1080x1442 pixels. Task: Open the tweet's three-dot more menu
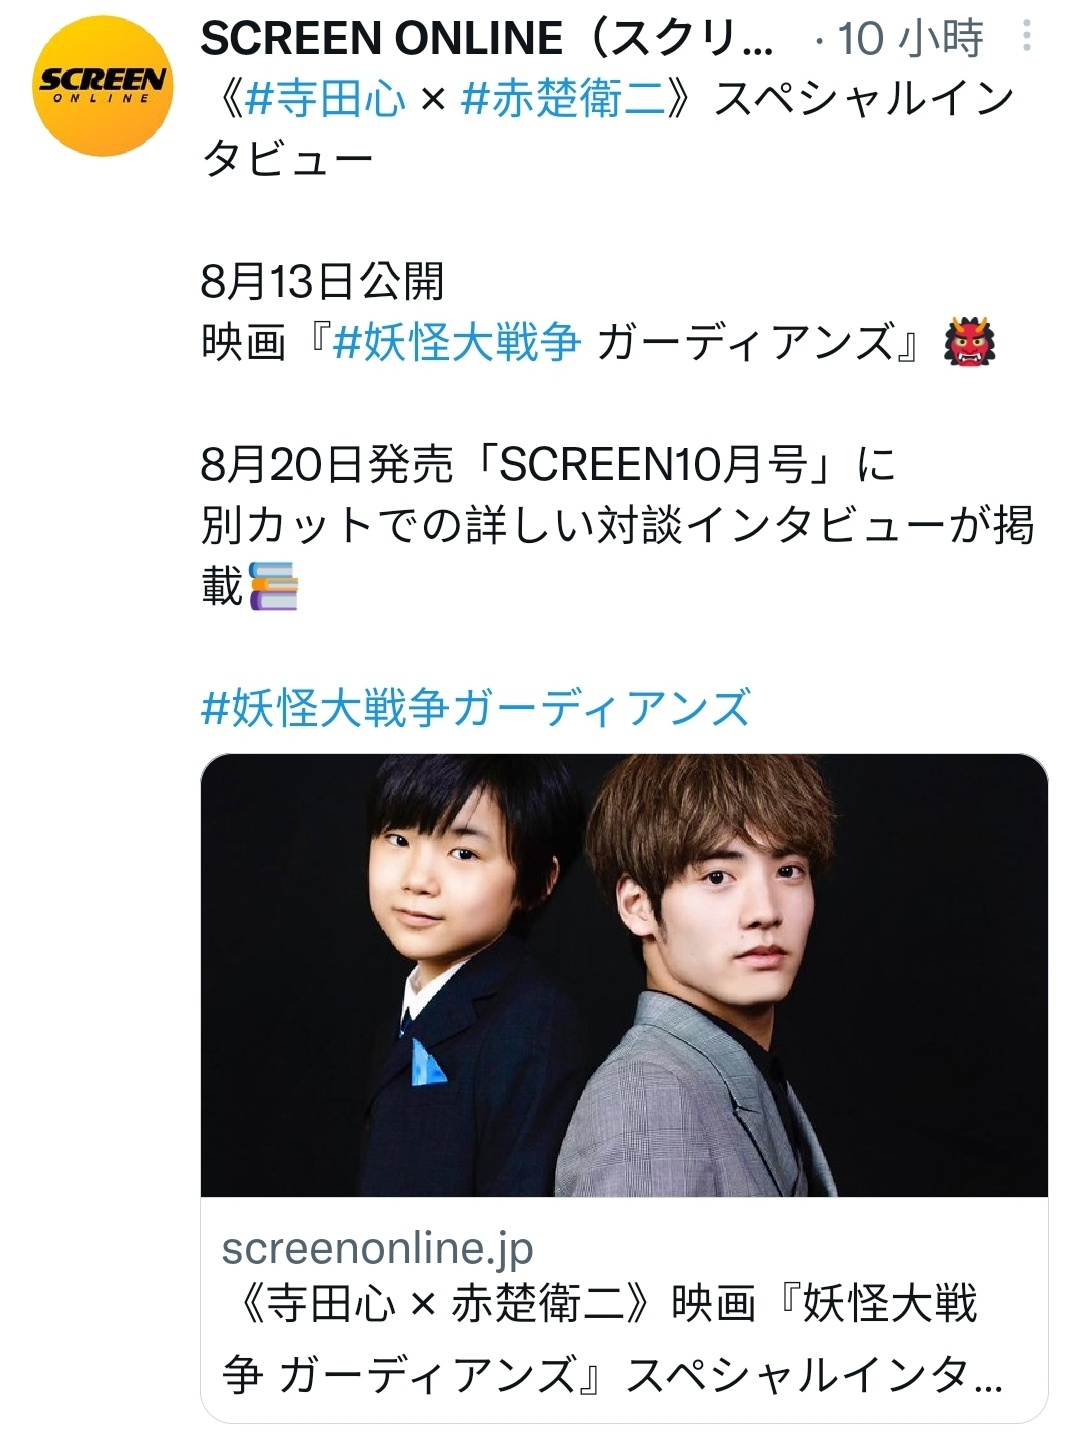(1026, 38)
